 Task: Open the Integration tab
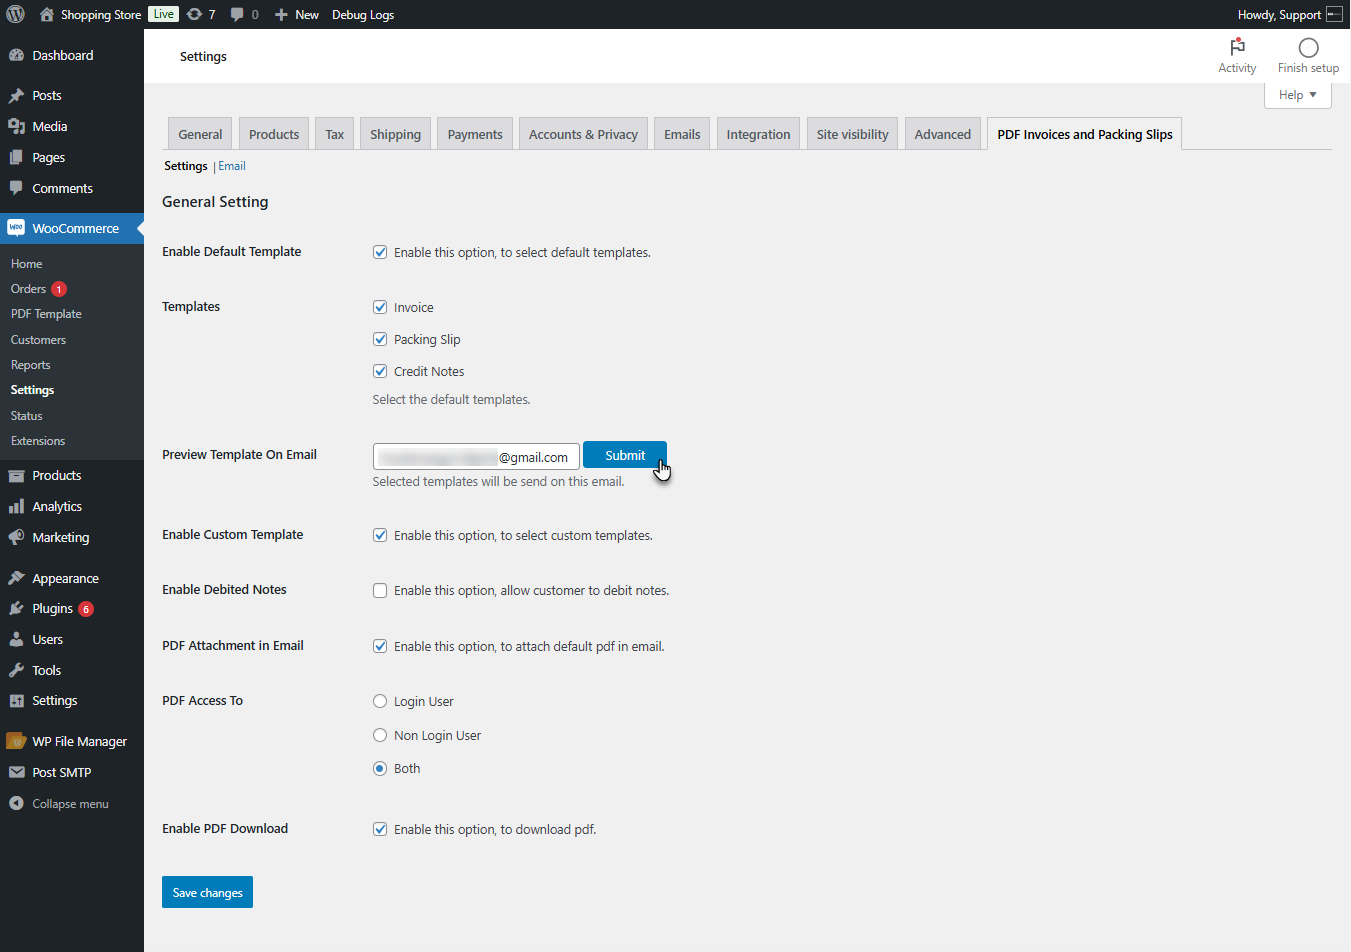[758, 134]
